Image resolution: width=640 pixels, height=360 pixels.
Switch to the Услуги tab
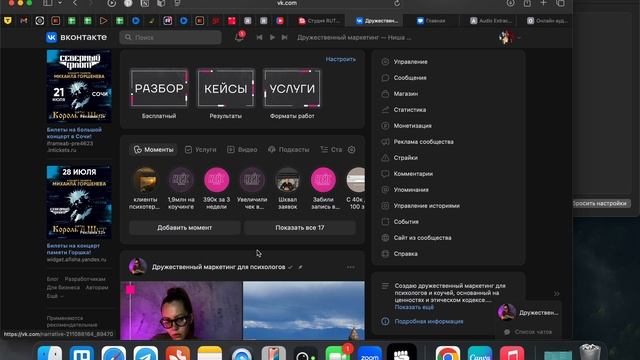pyautogui.click(x=200, y=150)
